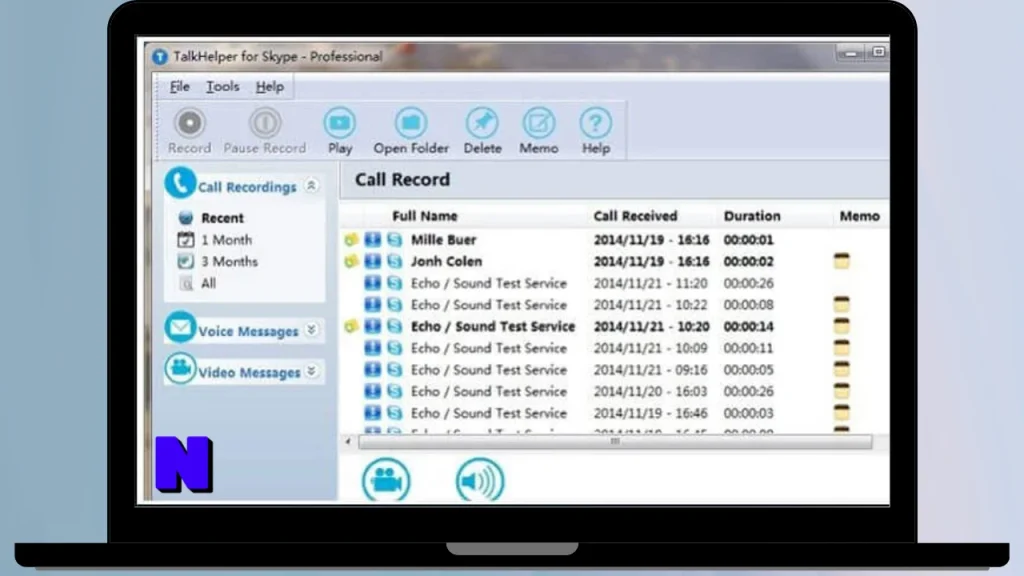Select the Echo record received at 10:09
1024x576 pixels.
point(614,348)
